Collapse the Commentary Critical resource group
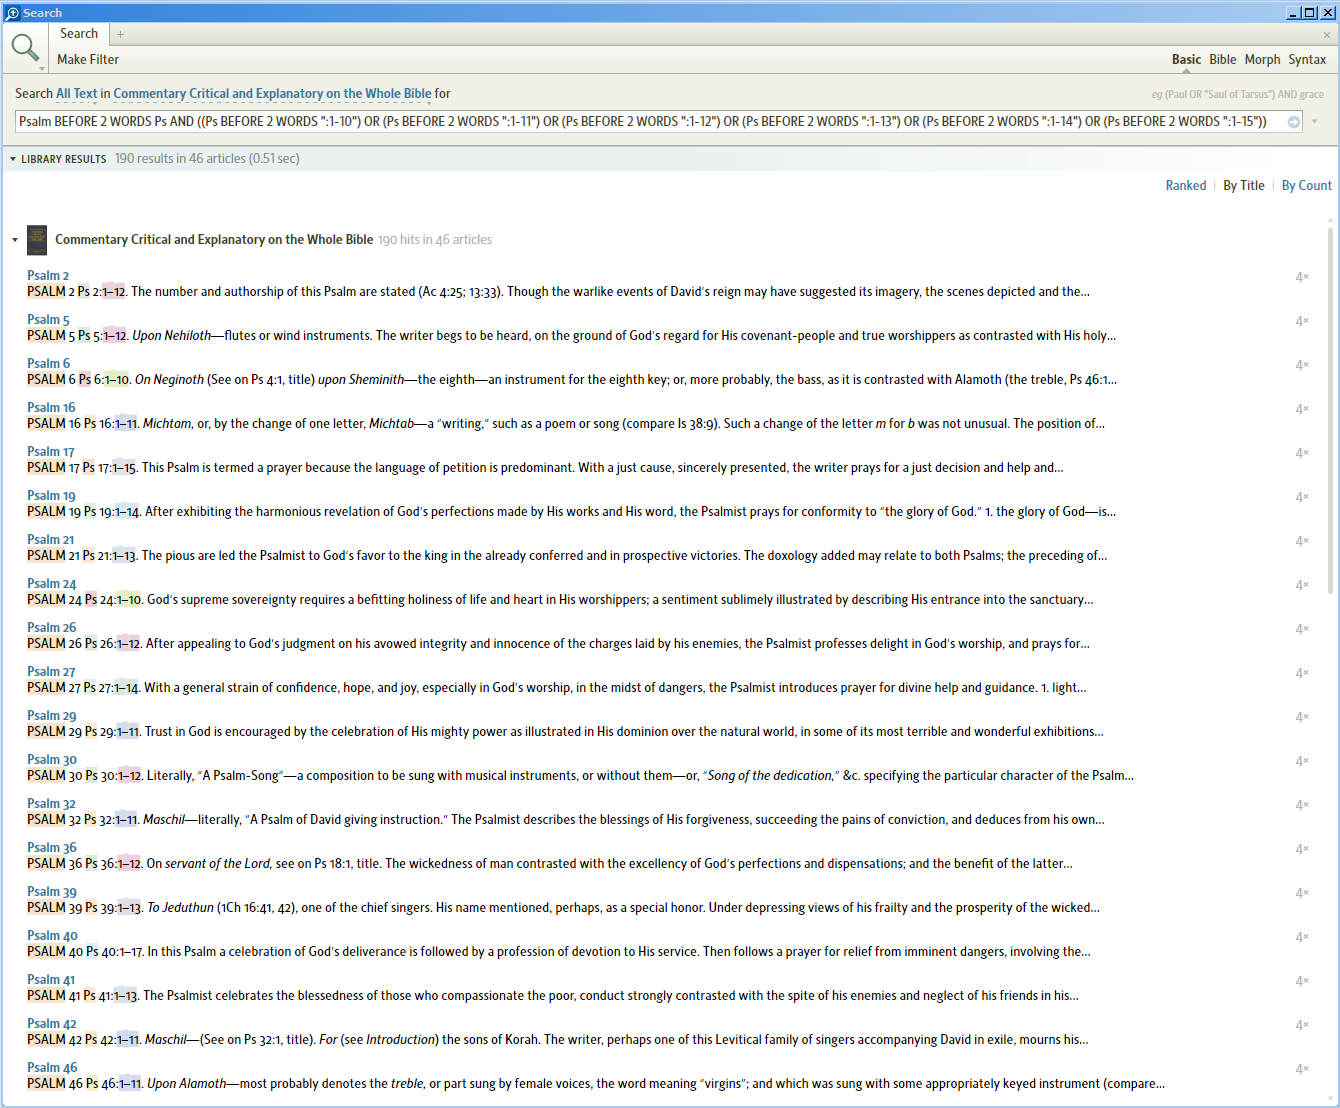 click(x=15, y=240)
